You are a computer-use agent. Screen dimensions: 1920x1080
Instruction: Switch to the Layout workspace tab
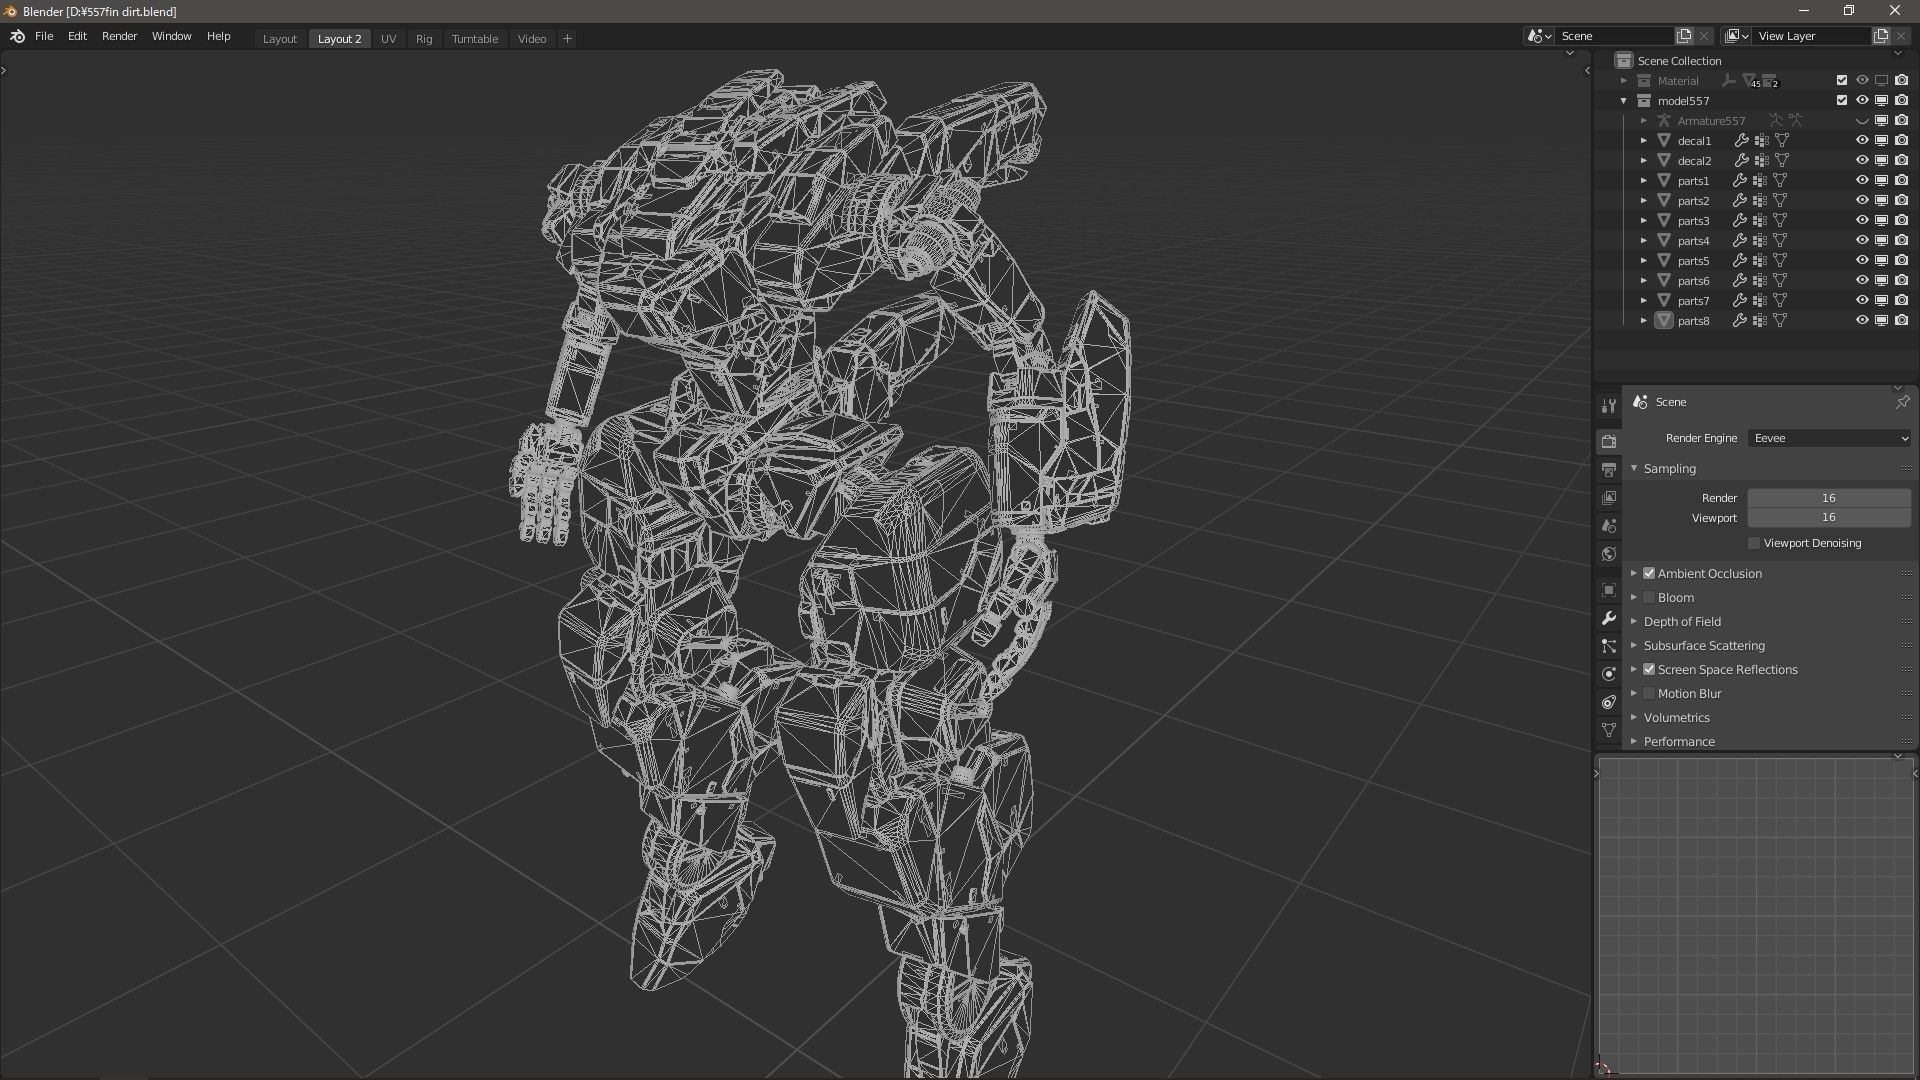pos(279,39)
